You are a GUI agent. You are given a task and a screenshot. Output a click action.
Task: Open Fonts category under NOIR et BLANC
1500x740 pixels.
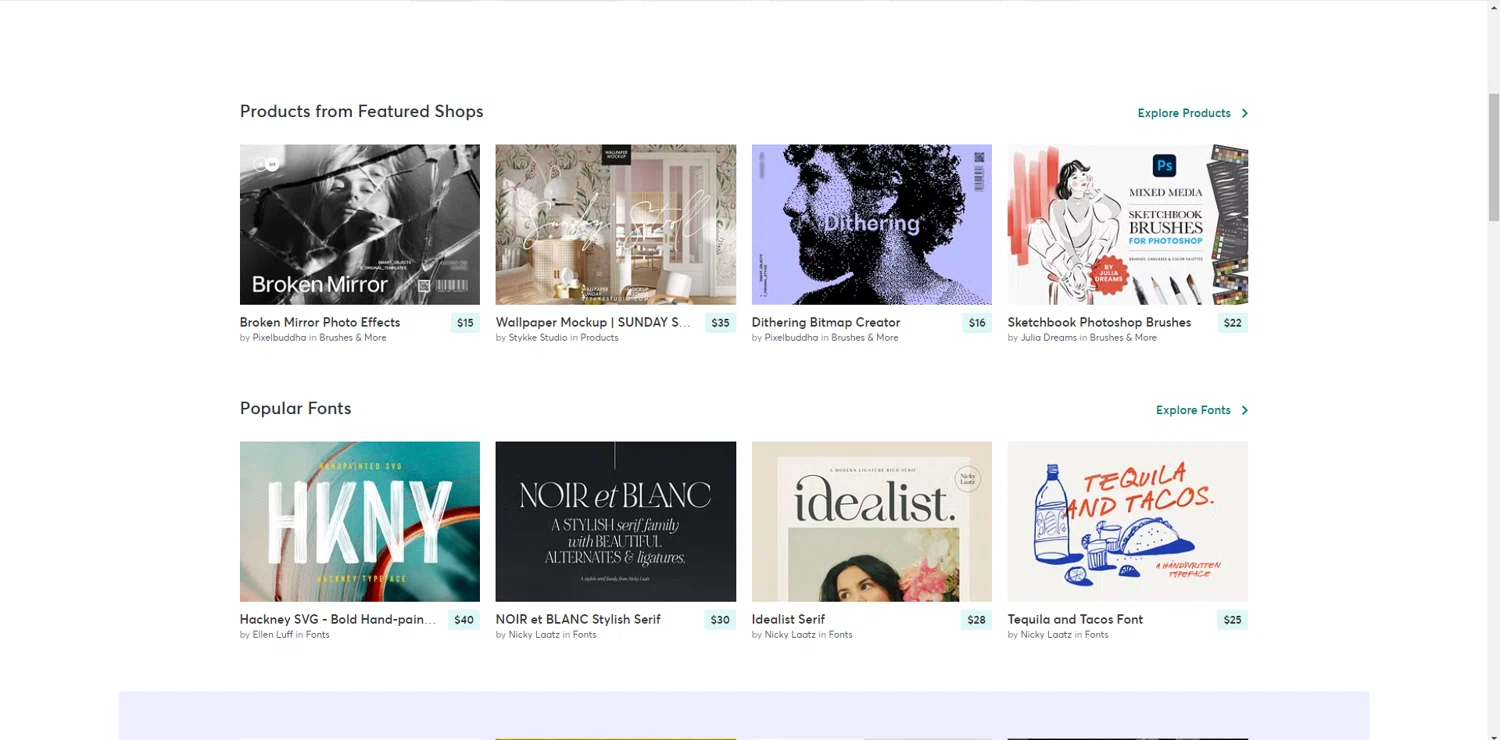[x=584, y=635]
